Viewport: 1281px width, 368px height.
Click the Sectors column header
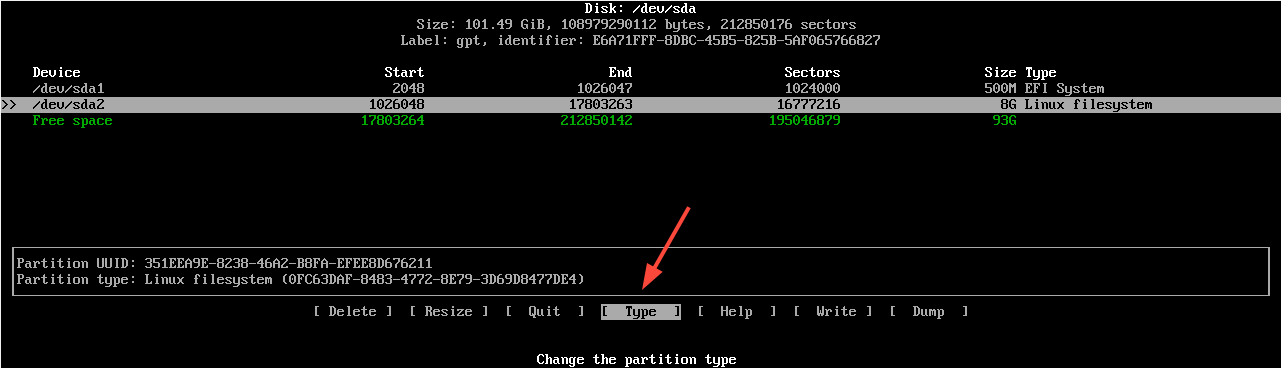click(812, 73)
